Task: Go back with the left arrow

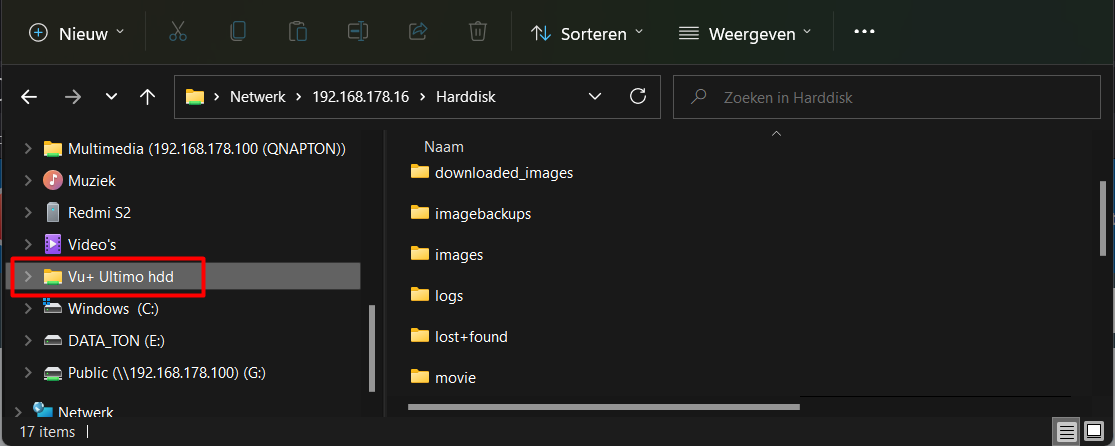Action: tap(29, 97)
